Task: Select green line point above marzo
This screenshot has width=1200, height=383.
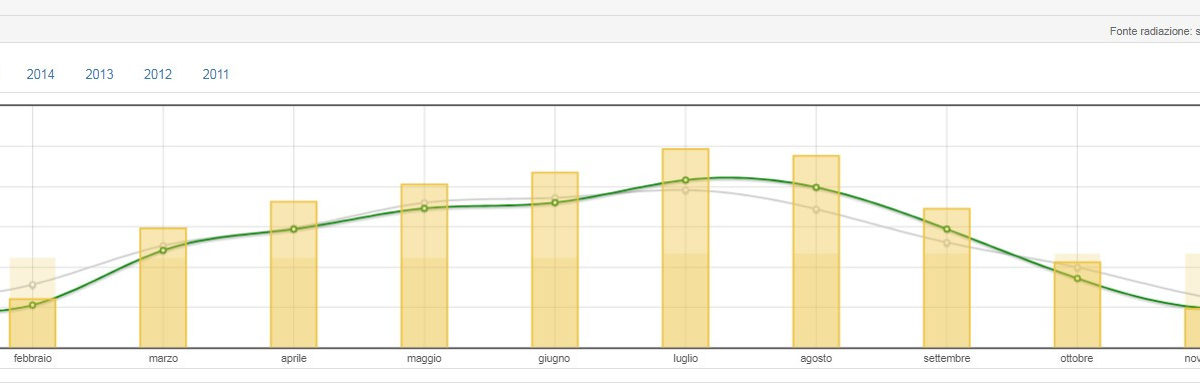Action: click(x=163, y=249)
